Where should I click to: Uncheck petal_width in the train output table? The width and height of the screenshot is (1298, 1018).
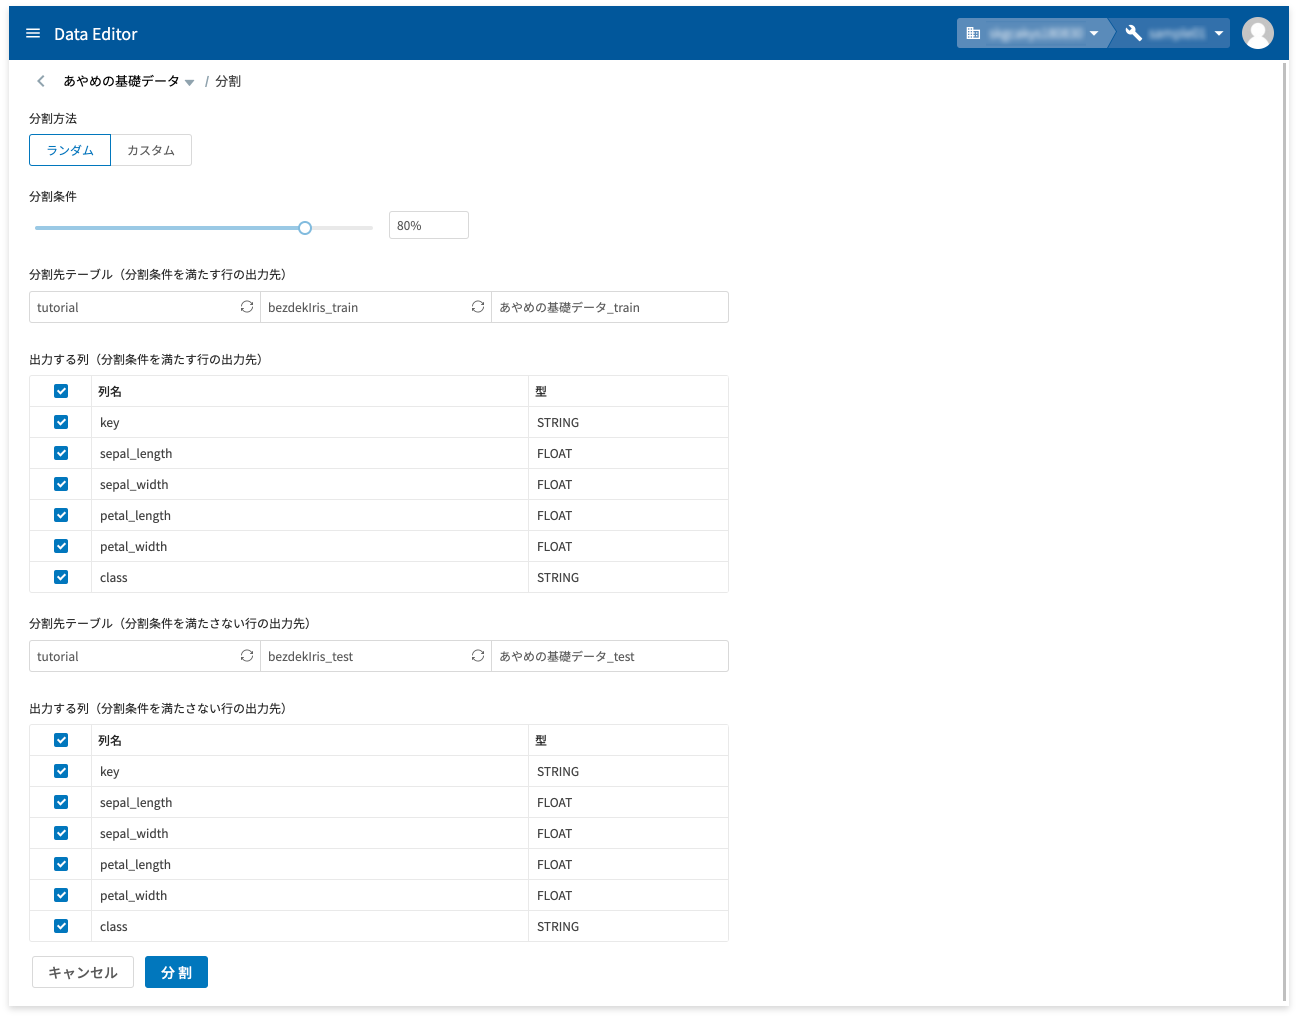pos(61,546)
